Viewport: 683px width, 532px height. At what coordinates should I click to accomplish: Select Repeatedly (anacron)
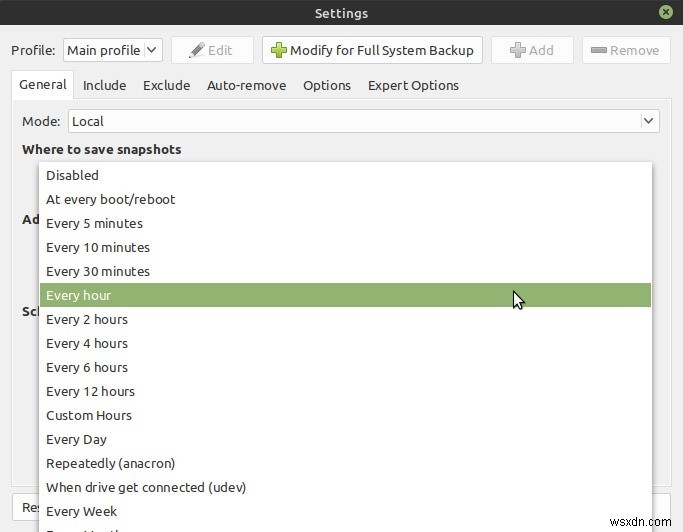point(345,463)
